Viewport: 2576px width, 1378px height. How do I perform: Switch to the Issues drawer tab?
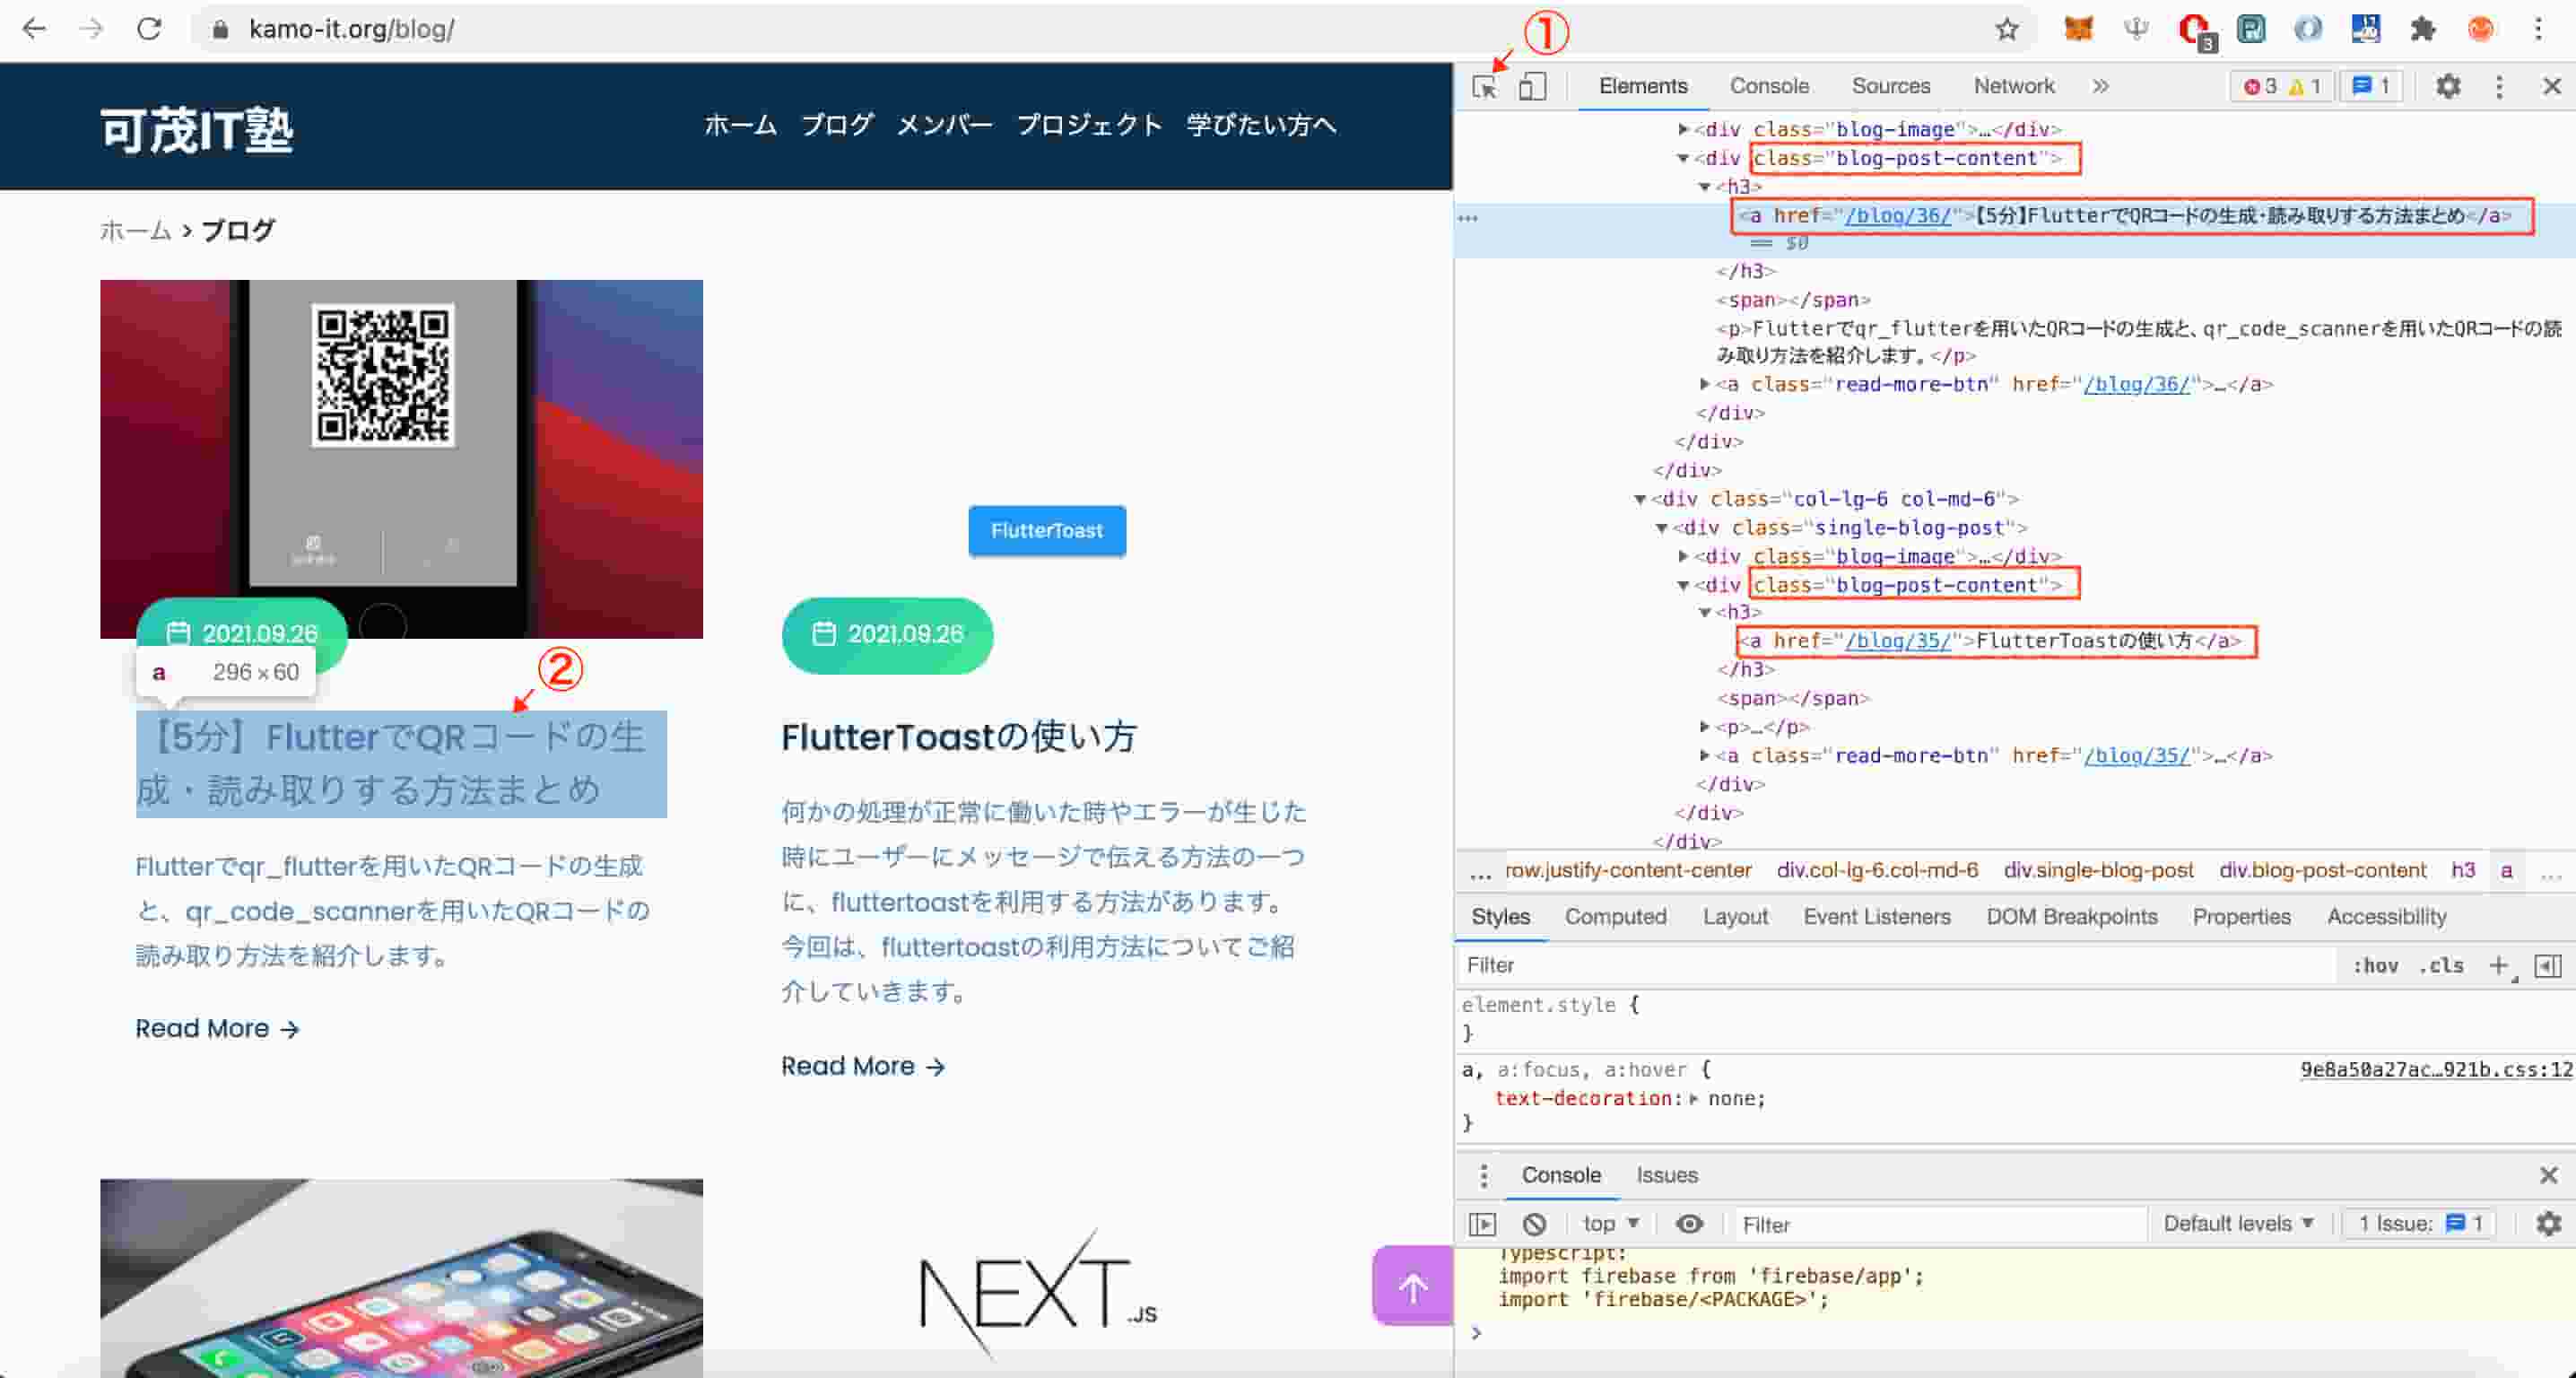tap(1666, 1175)
